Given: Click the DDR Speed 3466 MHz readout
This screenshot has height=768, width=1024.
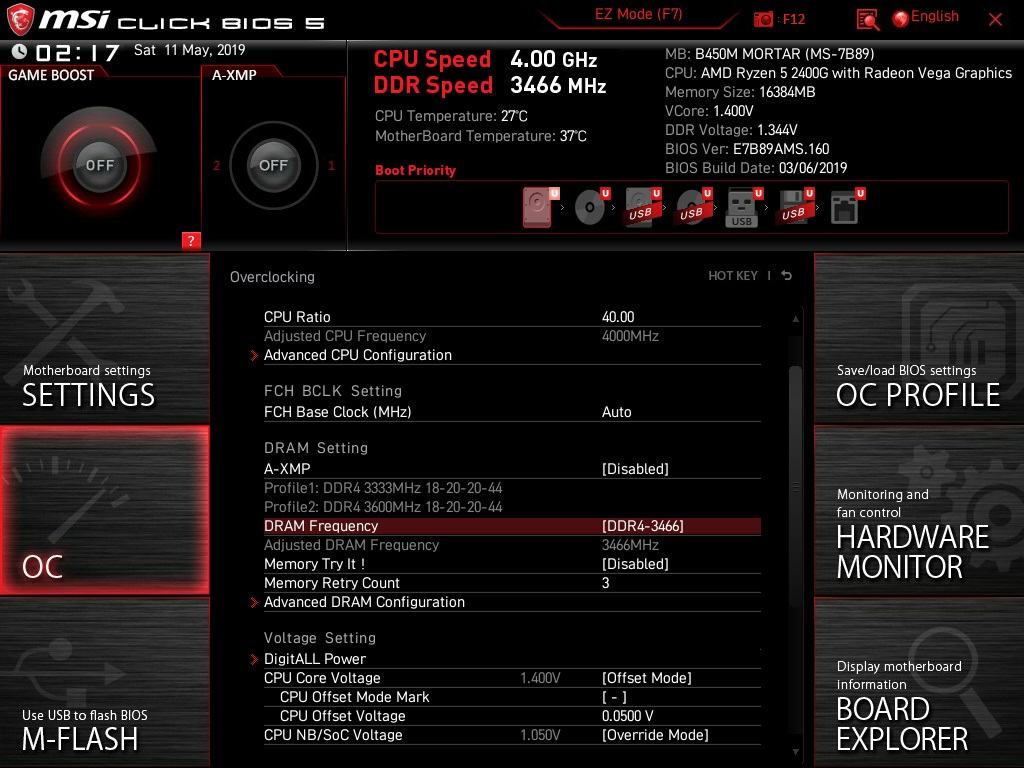Looking at the screenshot, I should click(490, 86).
